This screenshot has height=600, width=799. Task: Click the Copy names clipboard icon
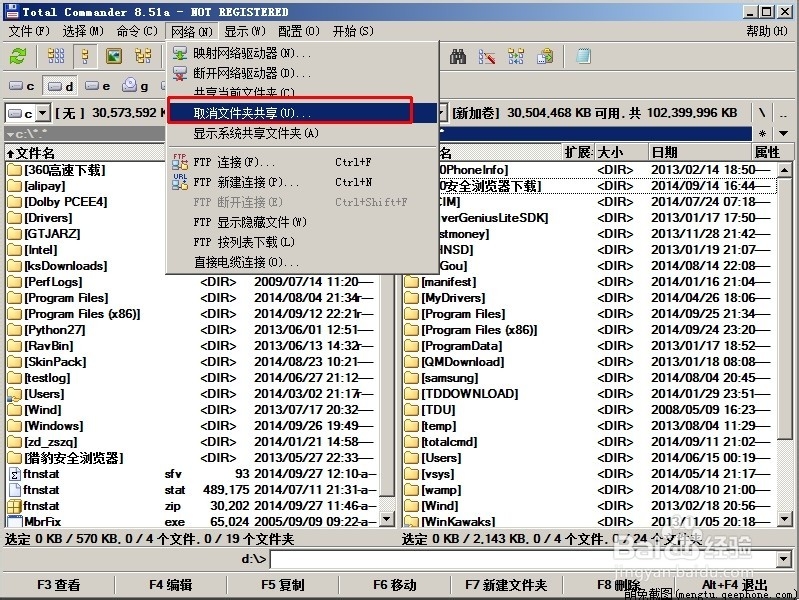pos(545,57)
